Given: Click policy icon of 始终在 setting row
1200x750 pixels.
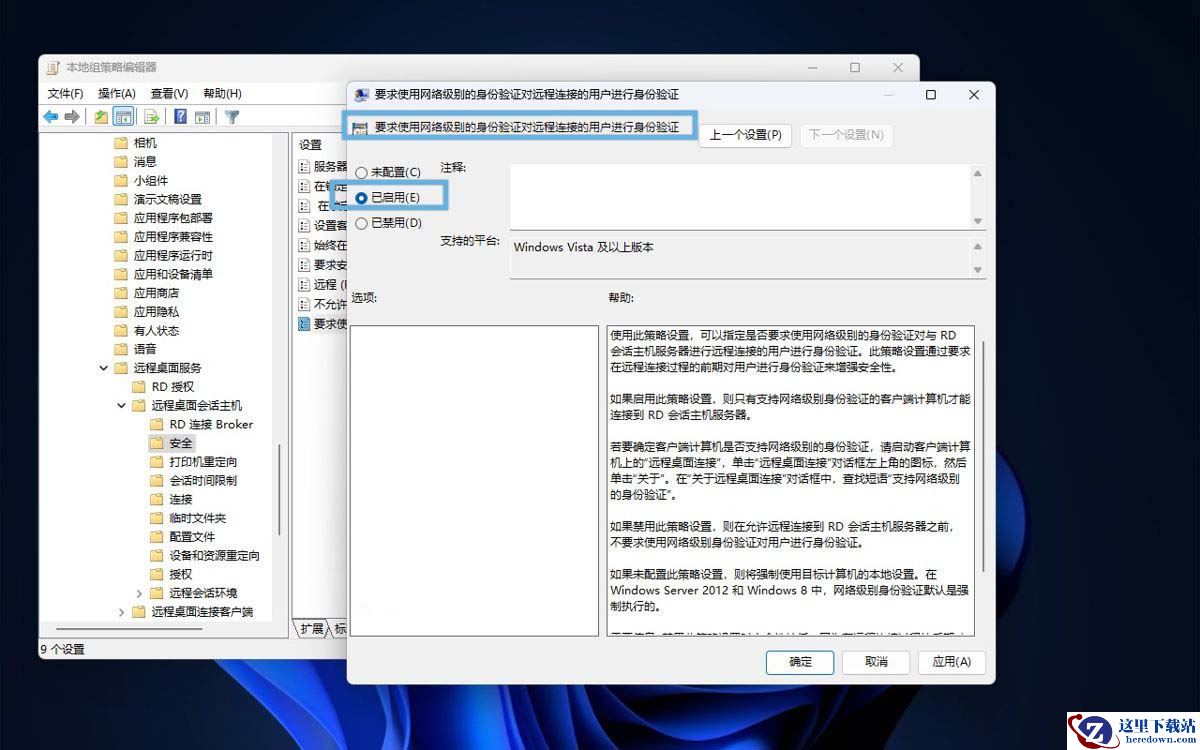Looking at the screenshot, I should click(305, 245).
